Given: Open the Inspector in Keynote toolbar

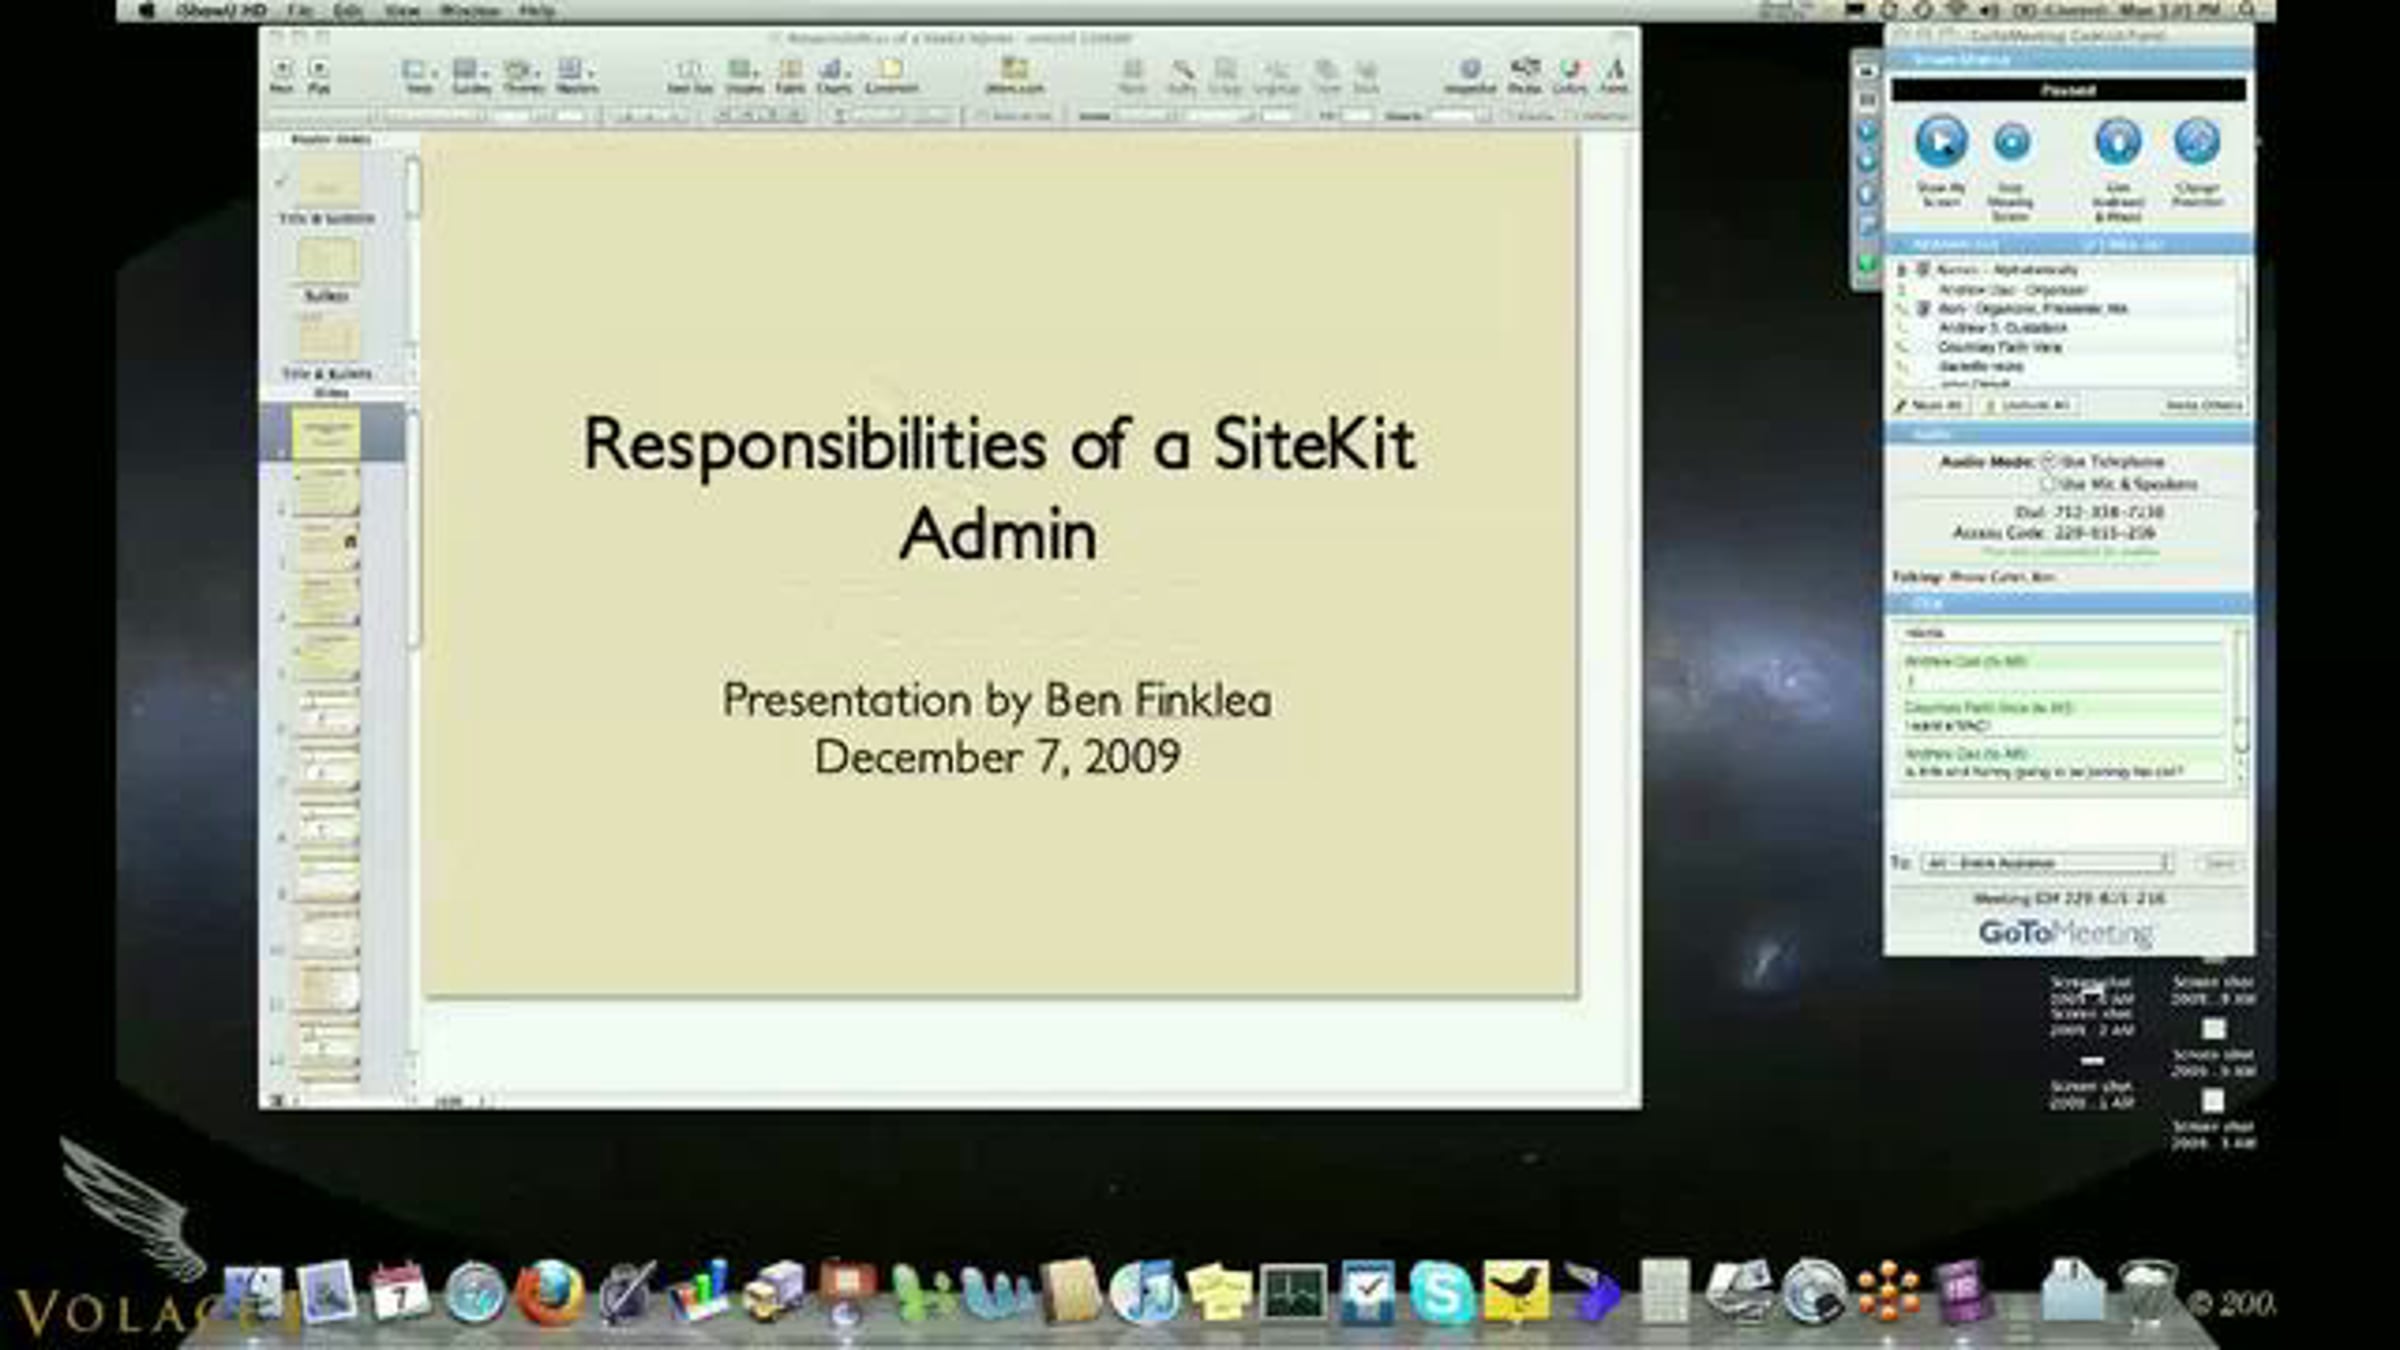Looking at the screenshot, I should 1469,70.
